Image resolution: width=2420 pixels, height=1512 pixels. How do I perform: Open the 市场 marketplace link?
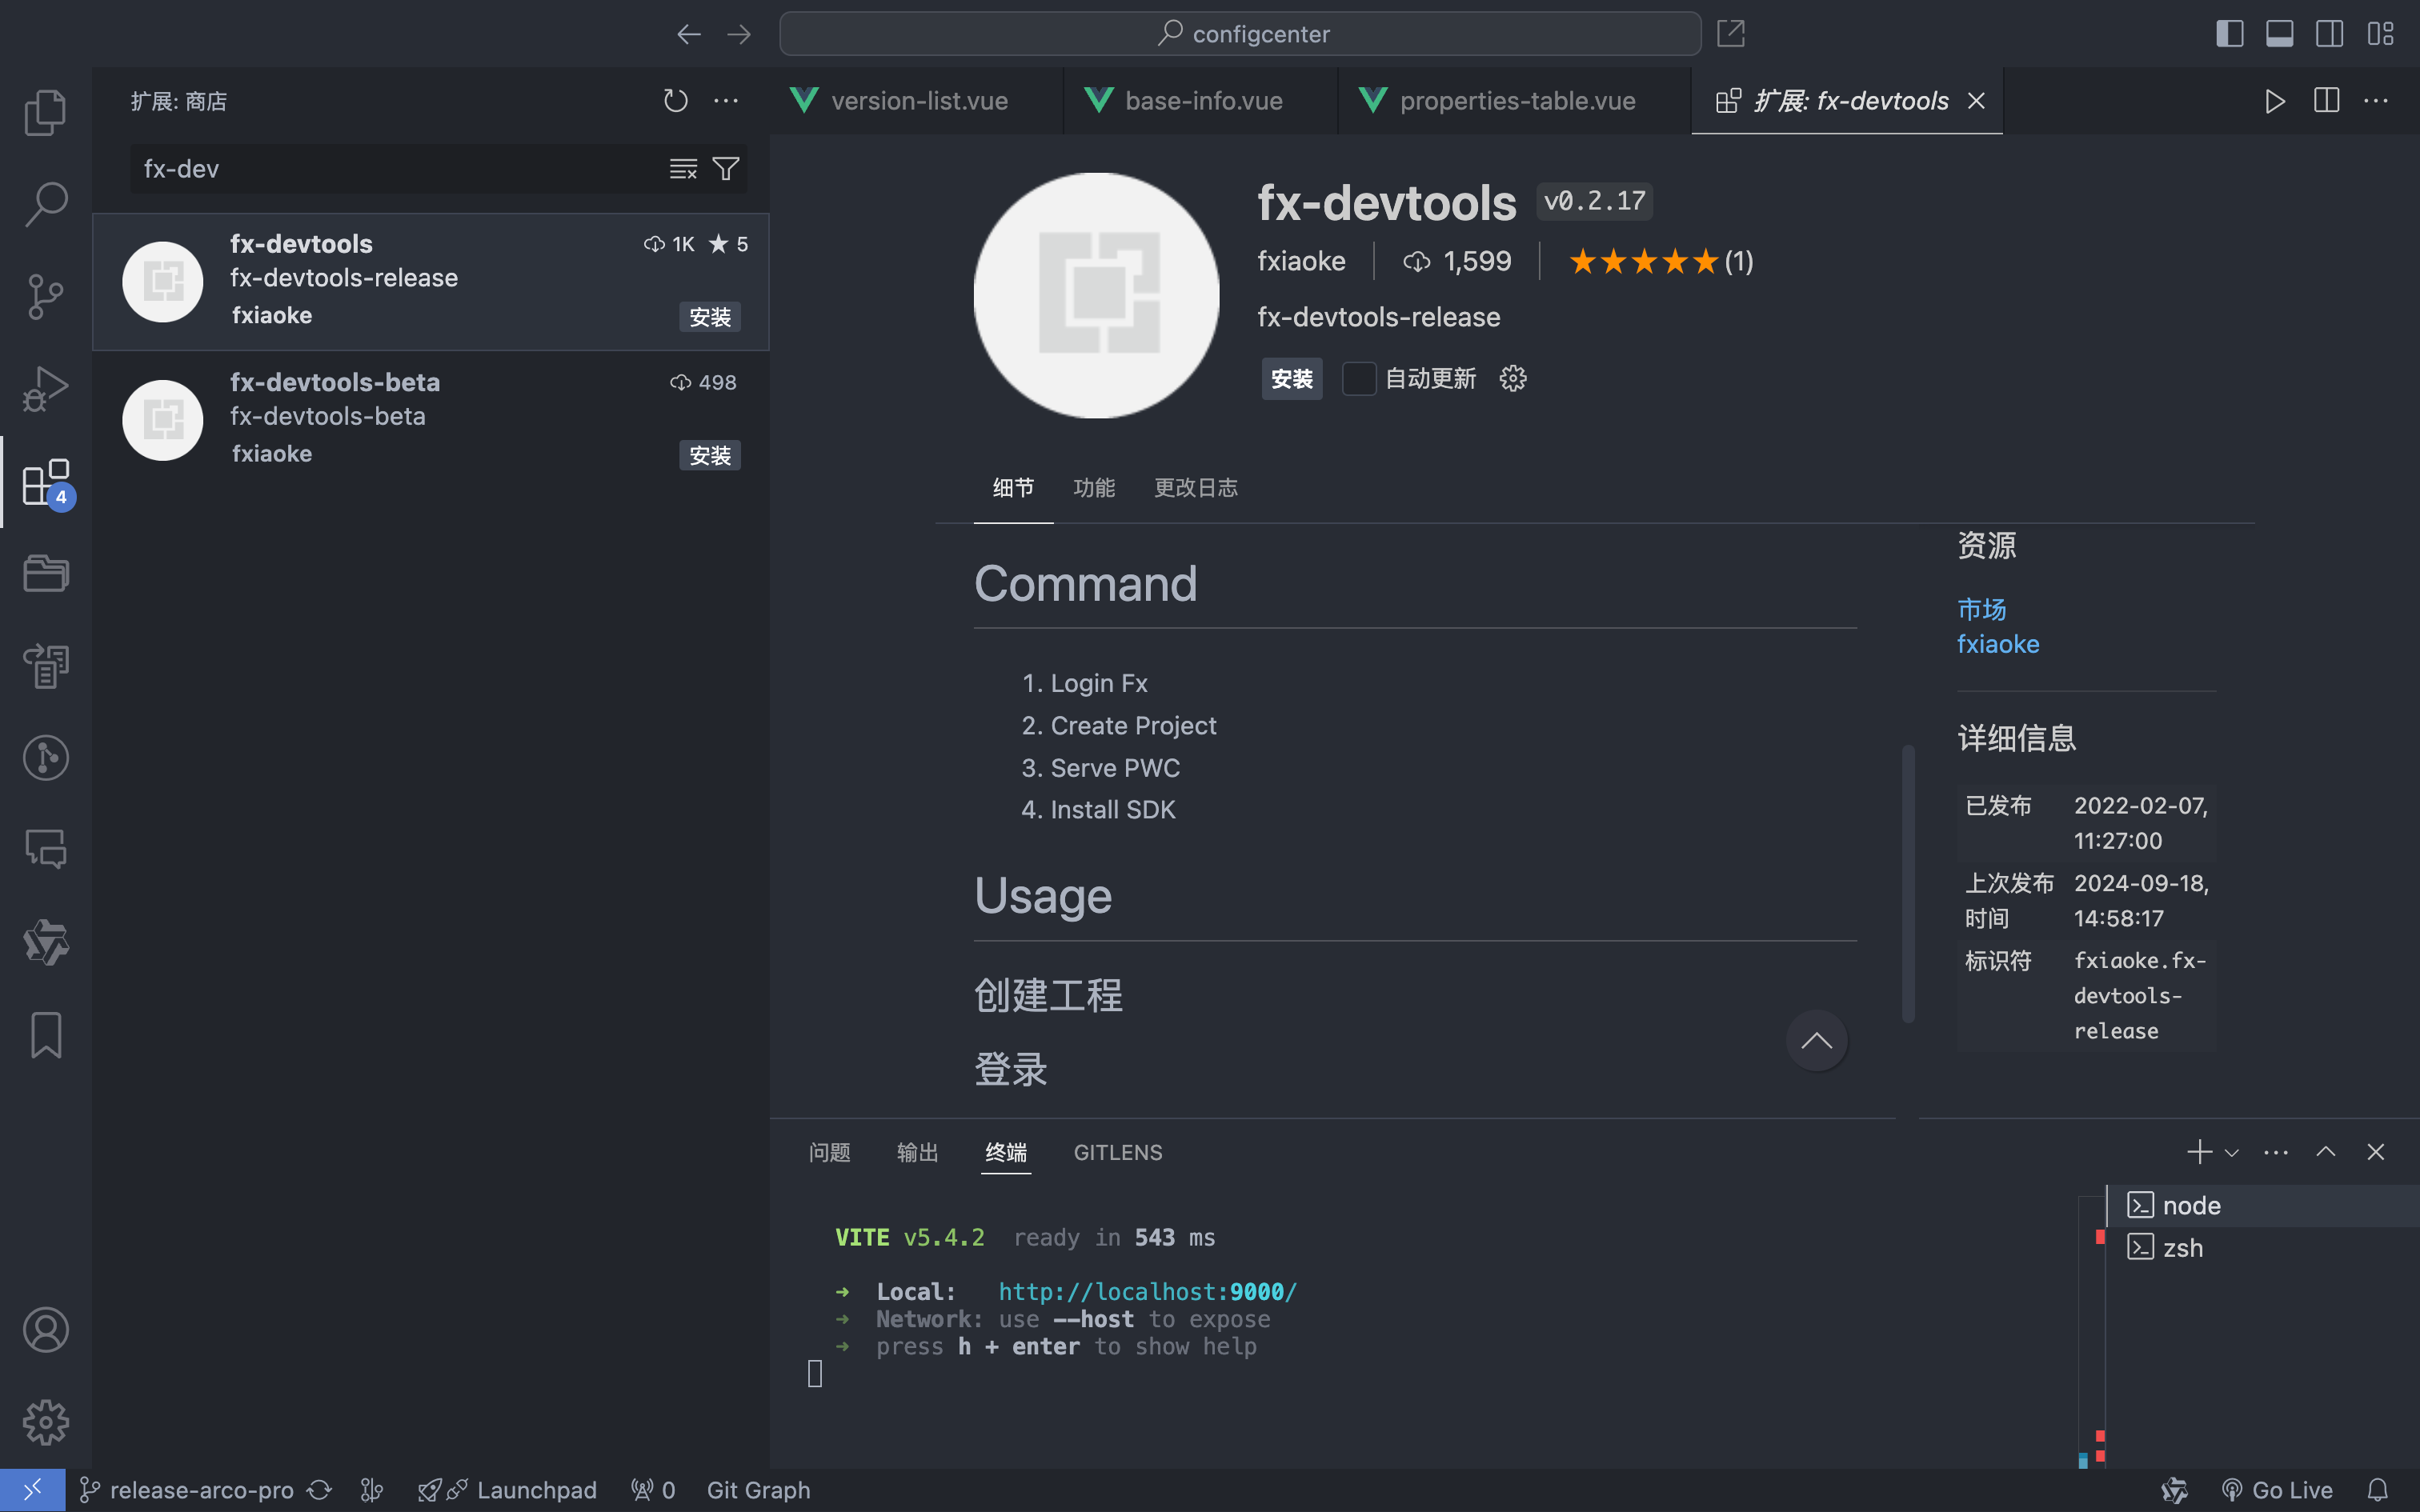[x=1981, y=609]
